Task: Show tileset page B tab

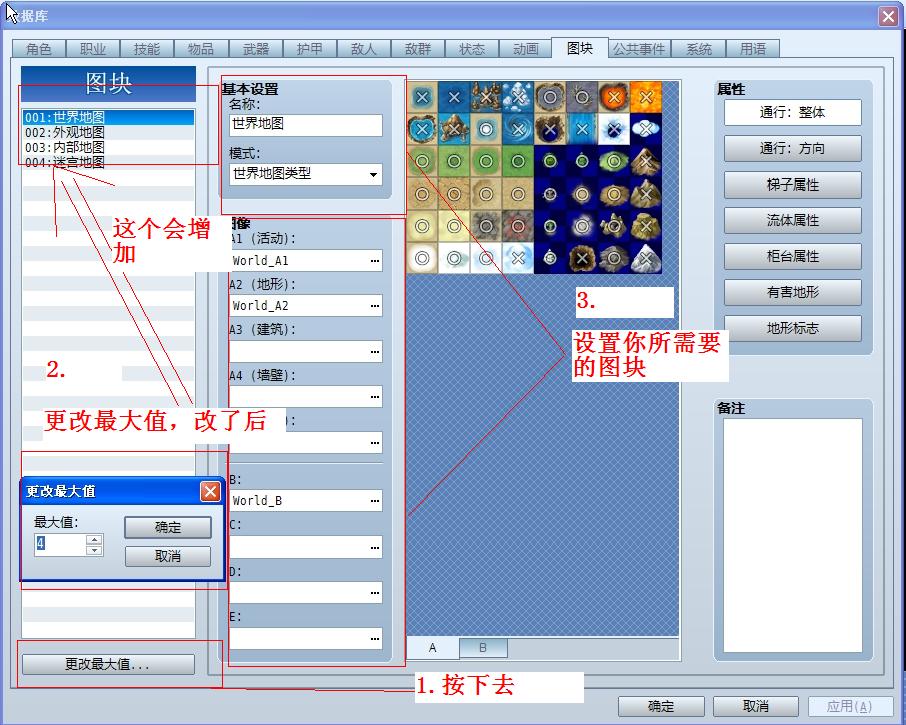Action: click(x=483, y=648)
